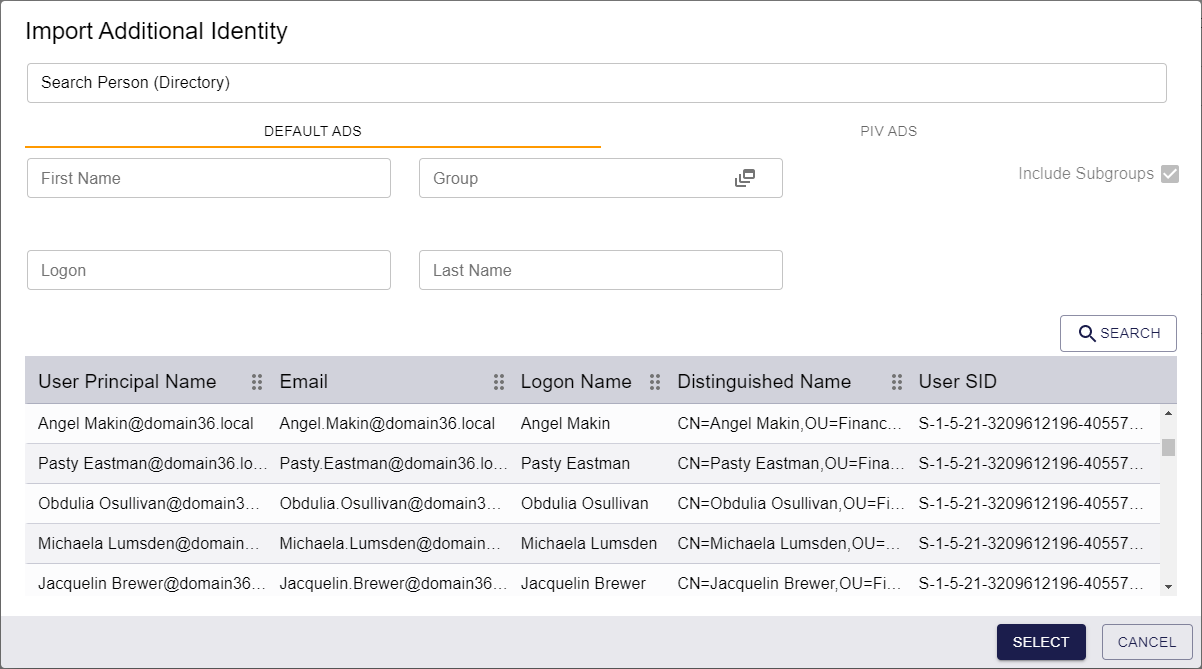This screenshot has height=669, width=1202.
Task: Grab Logon Name column drag handle
Action: 655,382
